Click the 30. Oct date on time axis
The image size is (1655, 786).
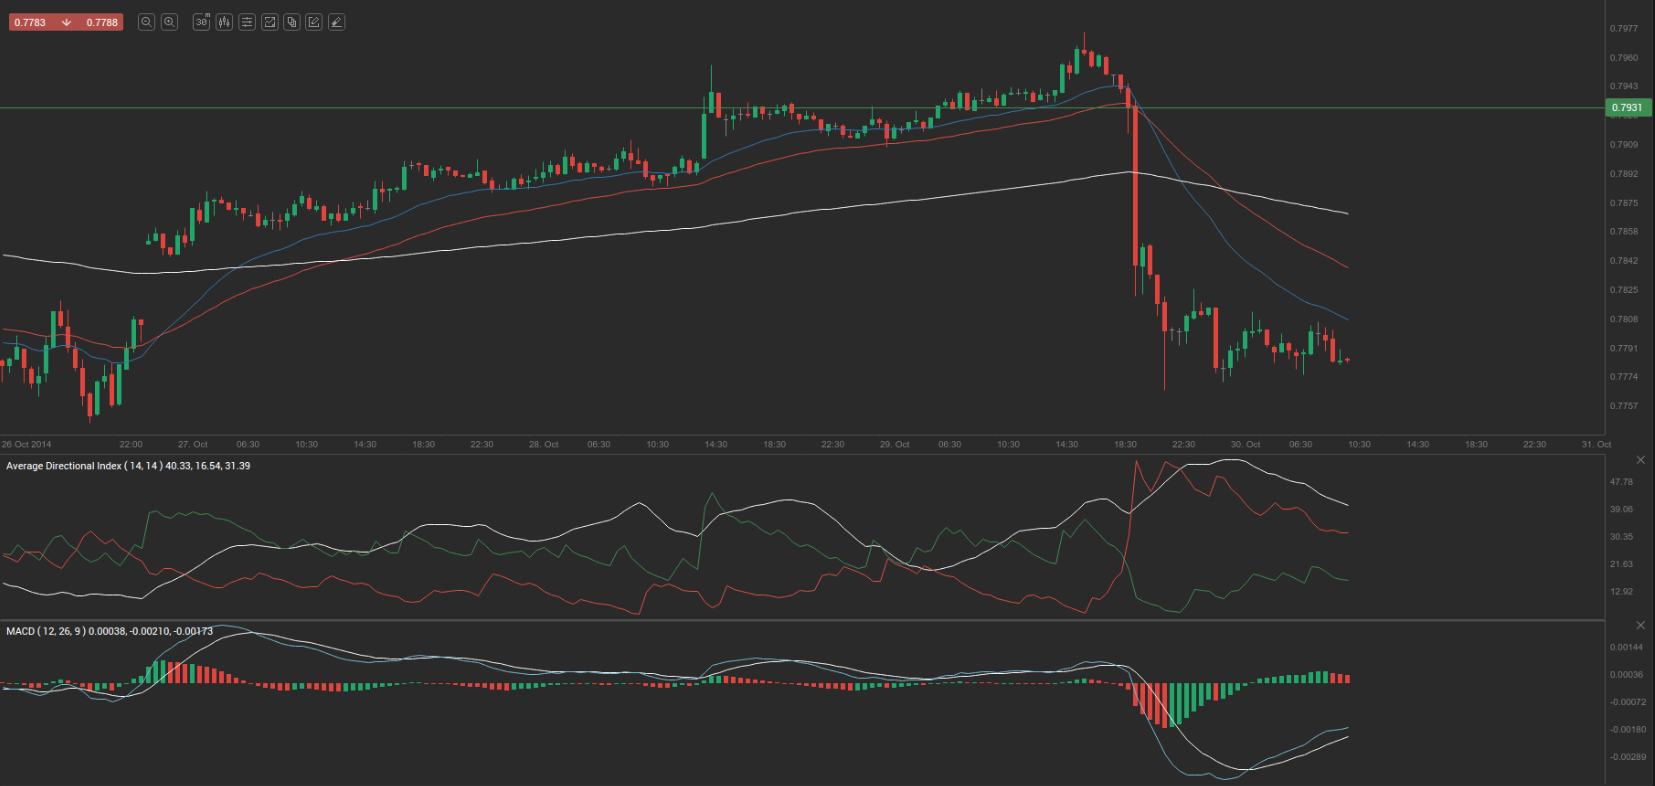[x=1245, y=444]
